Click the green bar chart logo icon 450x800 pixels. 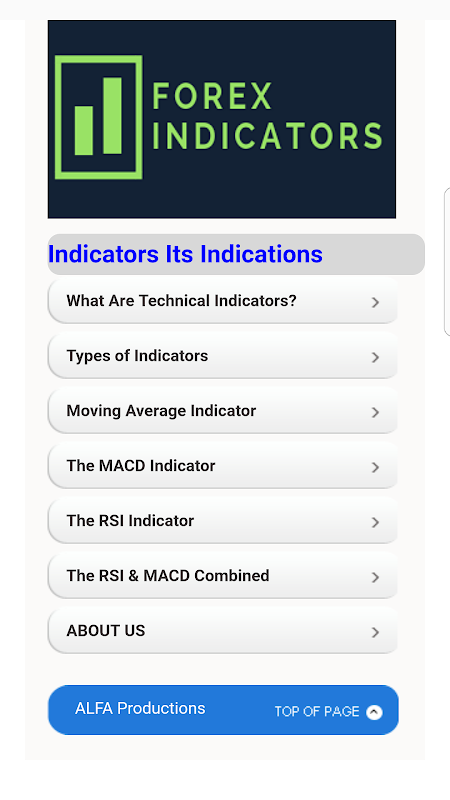[98, 117]
